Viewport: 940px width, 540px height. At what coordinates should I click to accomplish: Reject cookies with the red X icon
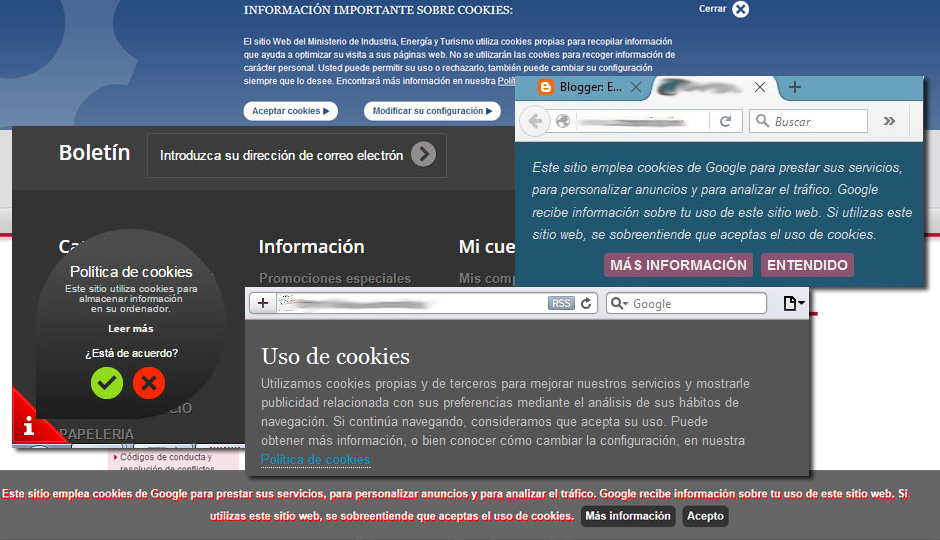(x=149, y=383)
